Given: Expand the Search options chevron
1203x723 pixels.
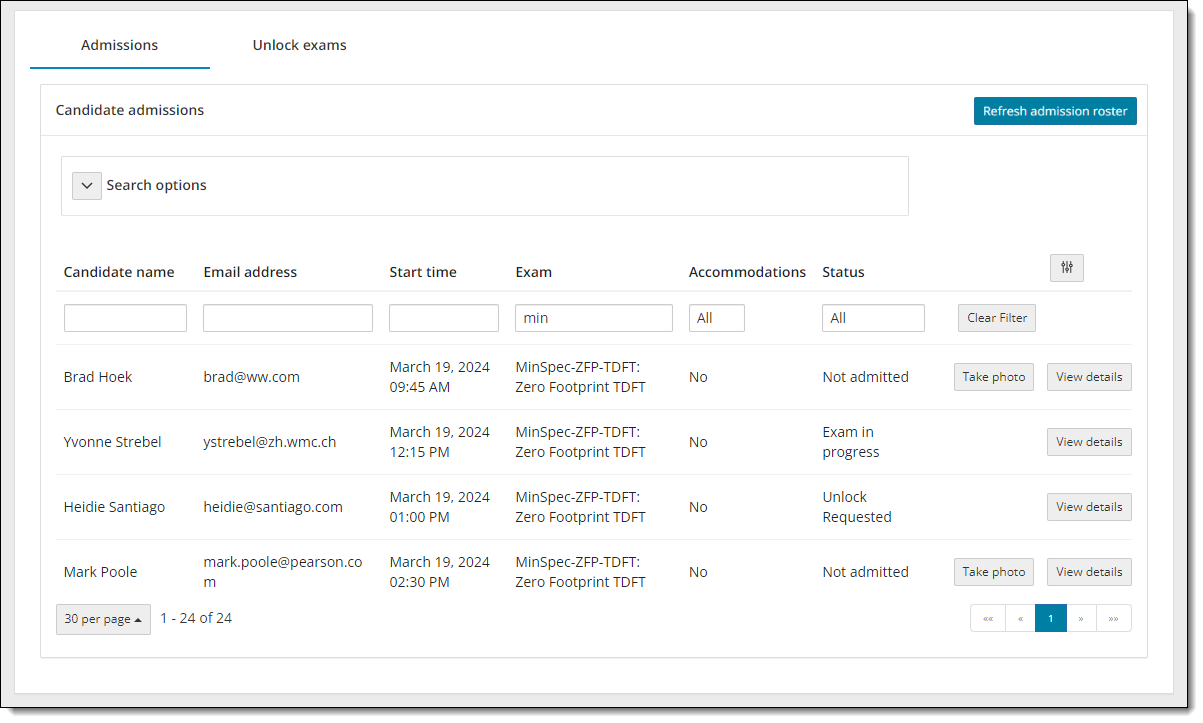Looking at the screenshot, I should tap(87, 186).
